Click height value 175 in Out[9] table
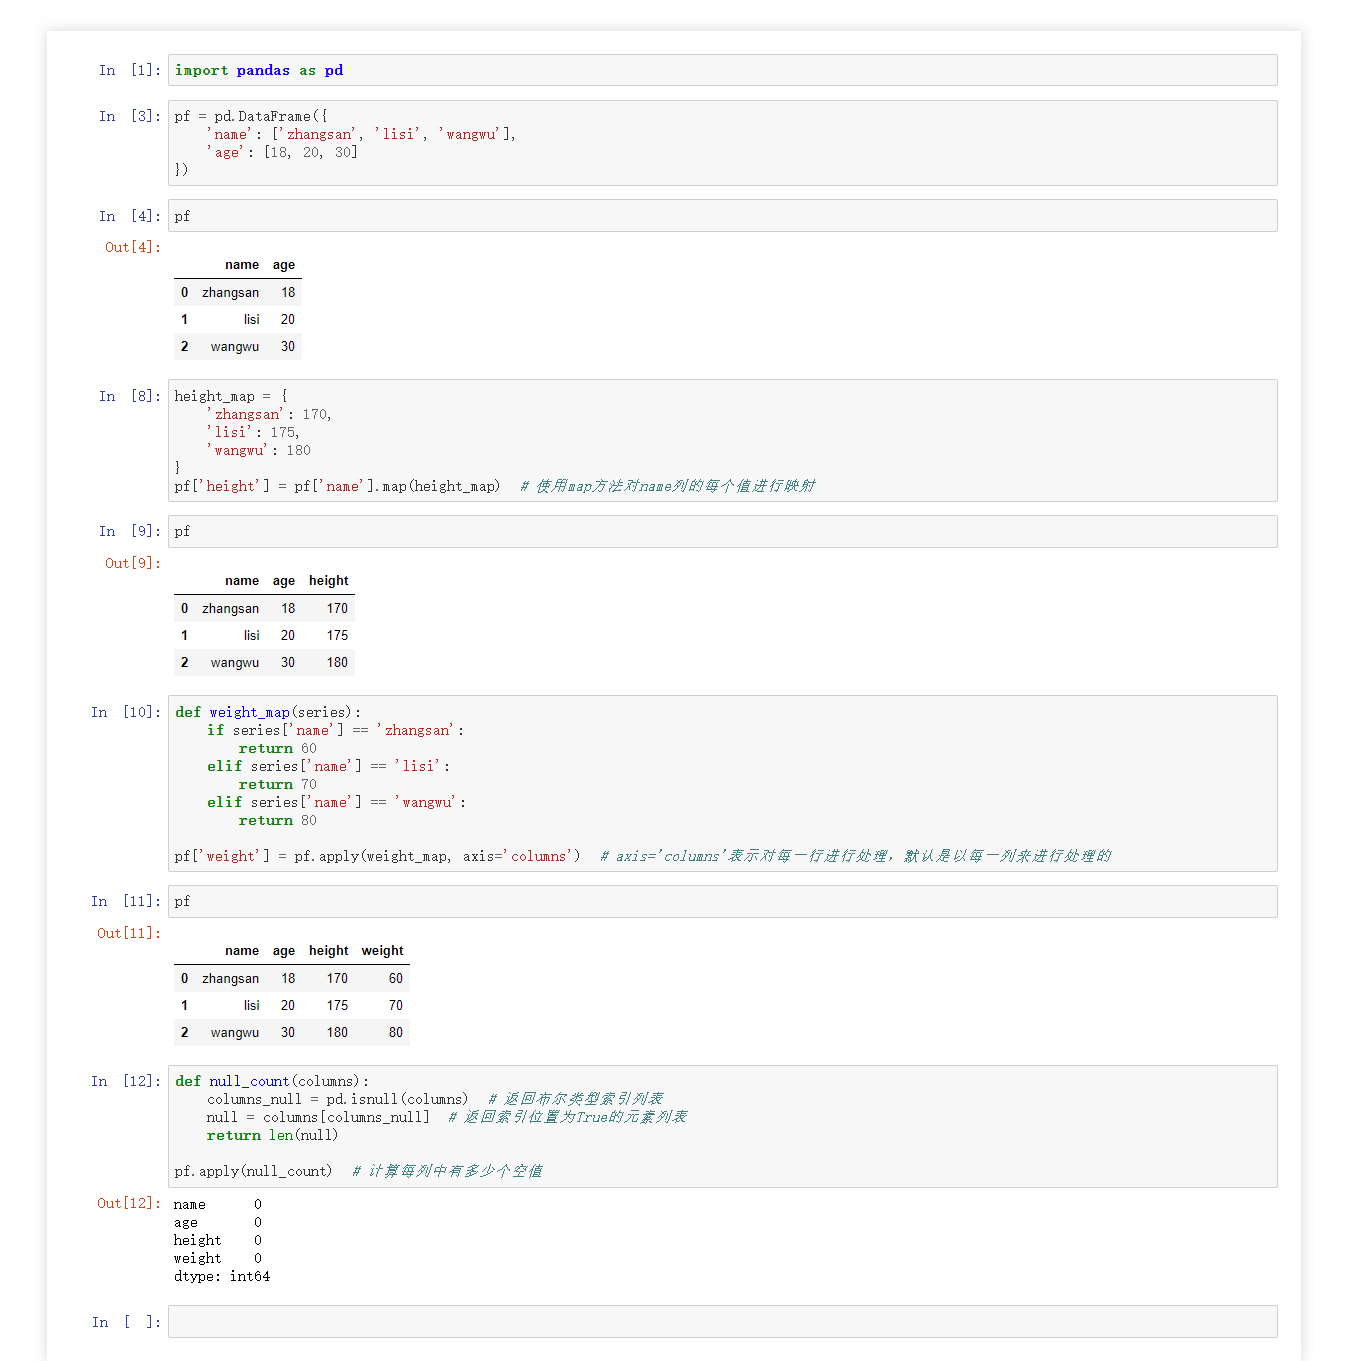The image size is (1348, 1361). [337, 635]
